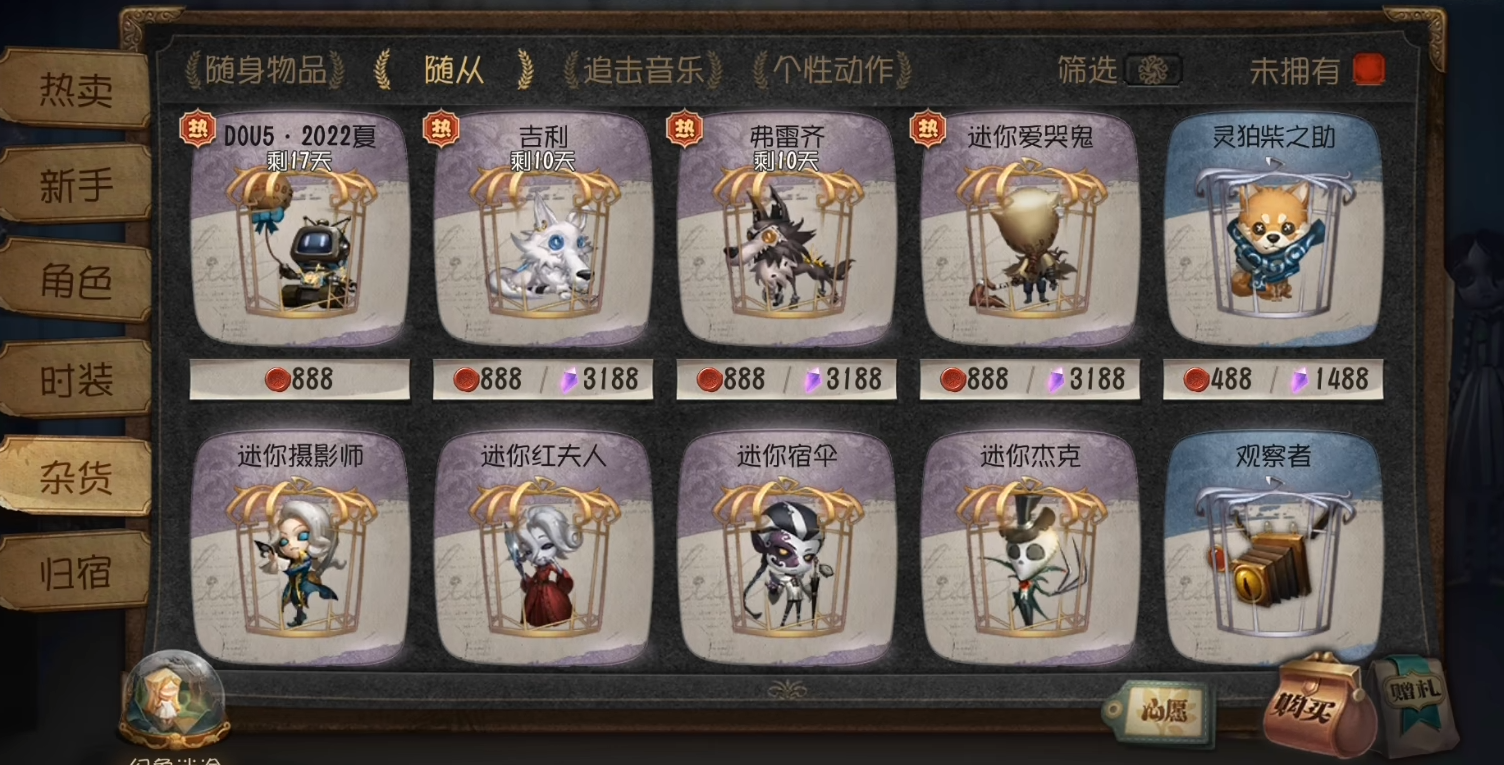1504x765 pixels.
Task: Switch to the 追击音乐 tab
Action: coord(643,69)
